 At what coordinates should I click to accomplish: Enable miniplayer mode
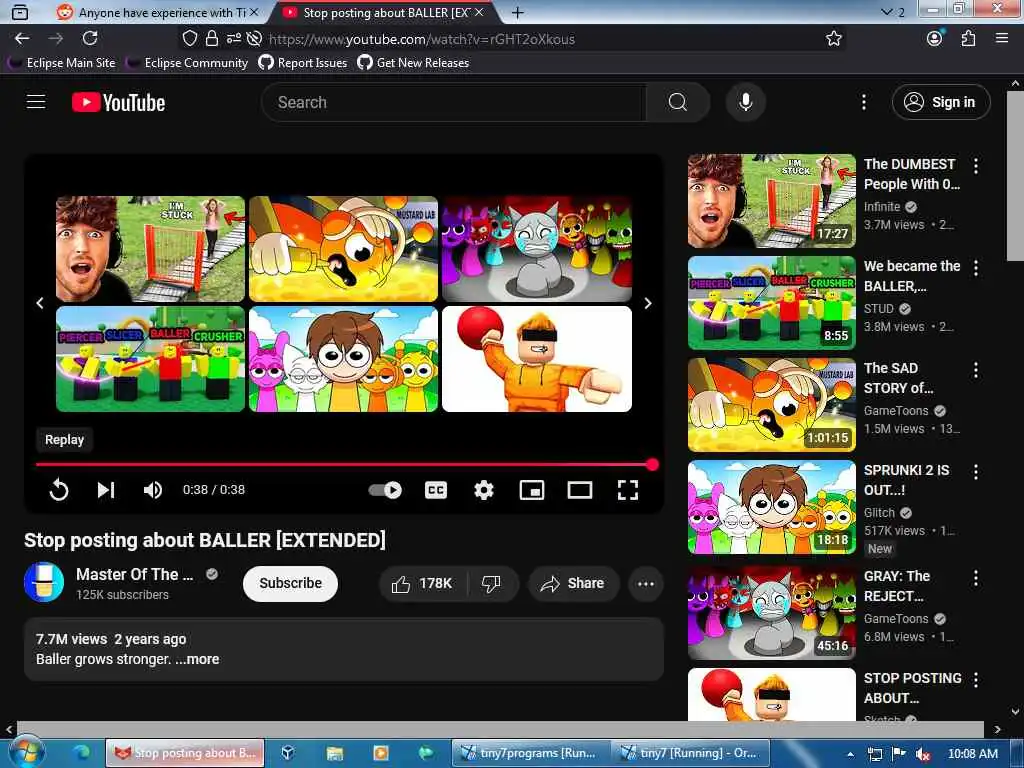532,490
